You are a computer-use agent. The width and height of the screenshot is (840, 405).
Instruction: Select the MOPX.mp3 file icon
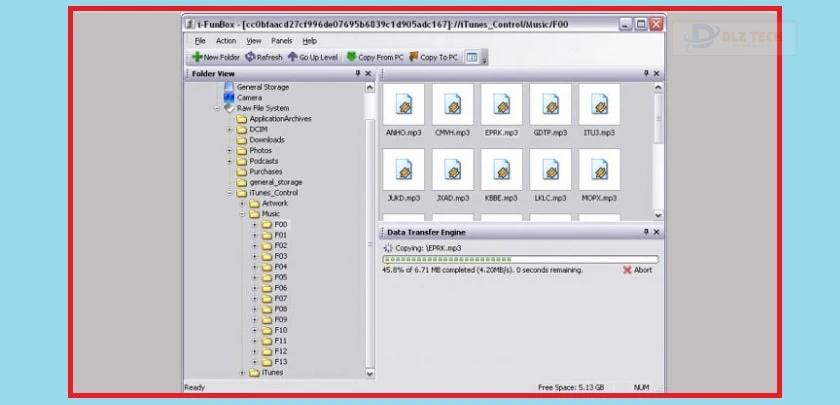(599, 169)
